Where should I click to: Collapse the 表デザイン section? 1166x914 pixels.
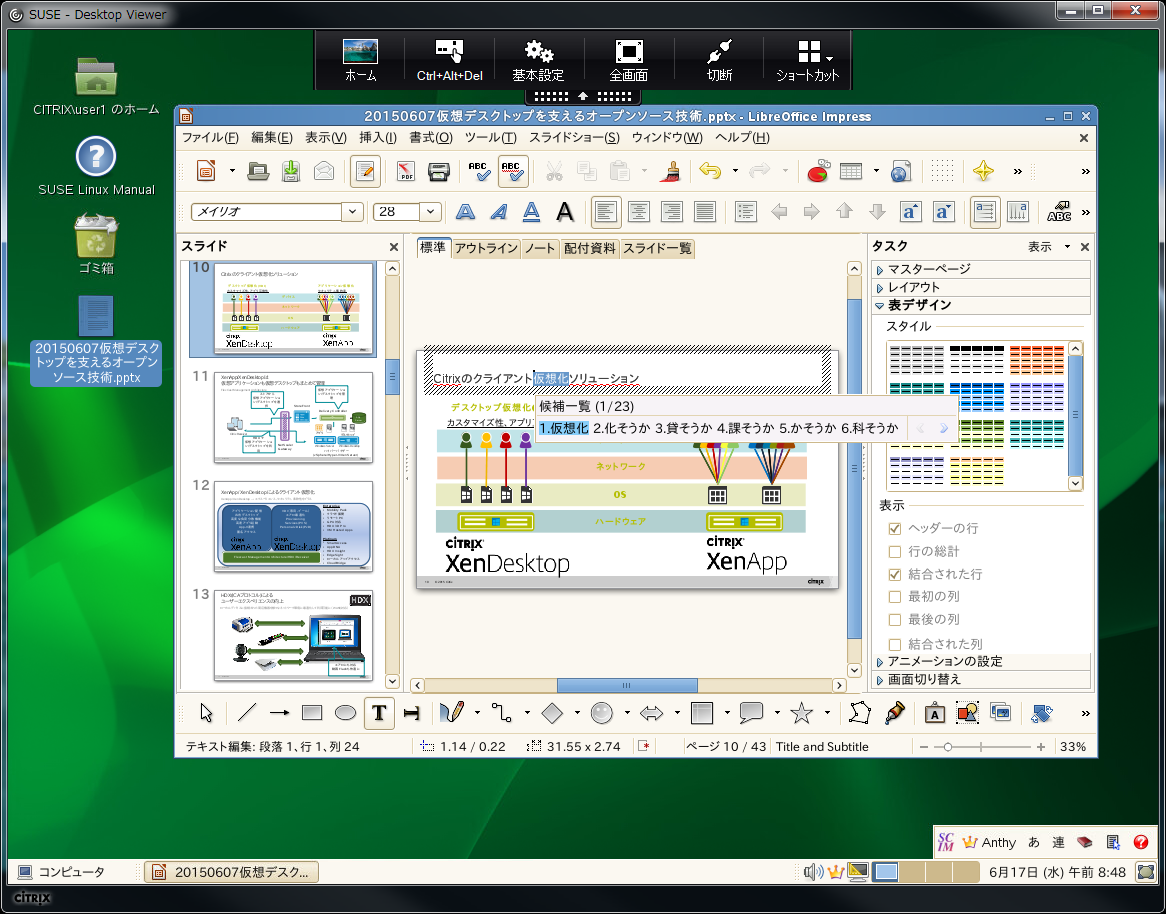click(981, 305)
